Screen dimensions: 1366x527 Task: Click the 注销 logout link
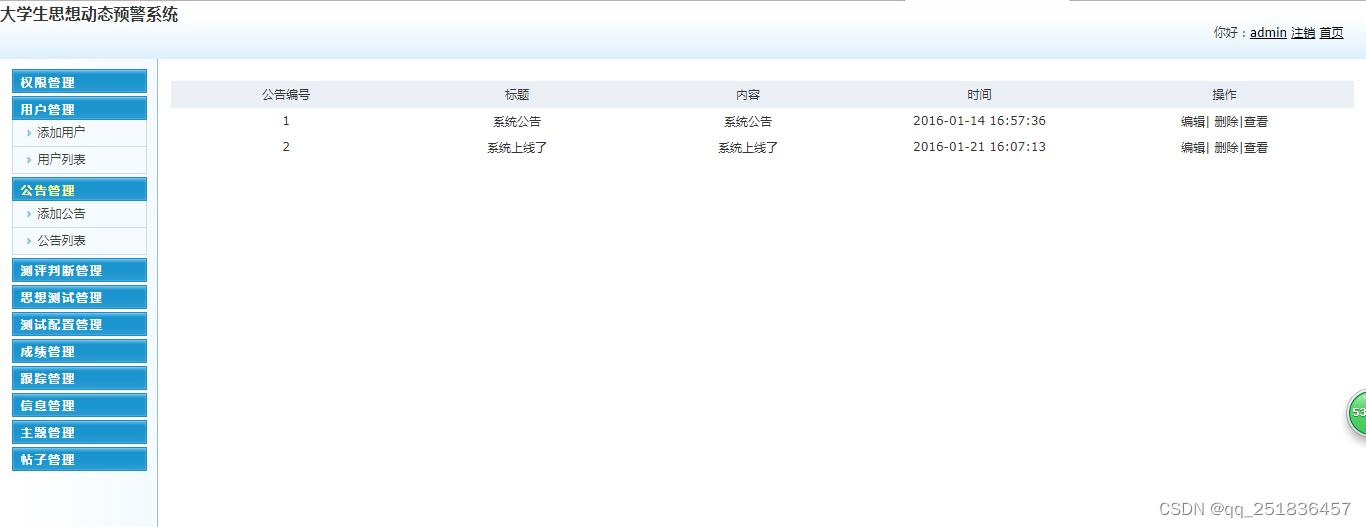(x=1303, y=32)
